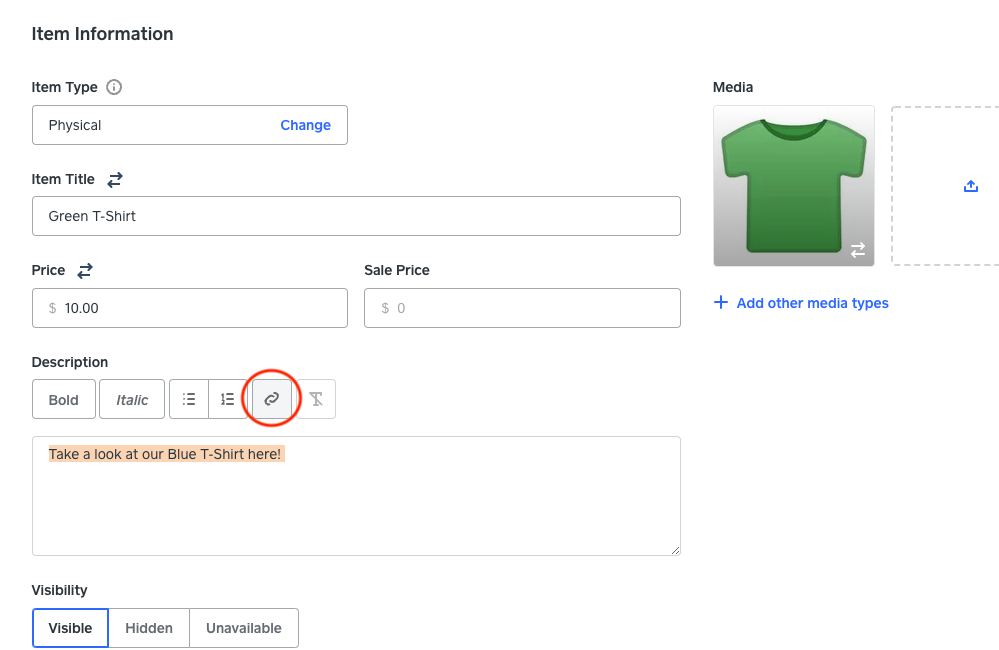The image size is (999, 650).
Task: Toggle Italic formatting
Action: pyautogui.click(x=132, y=399)
